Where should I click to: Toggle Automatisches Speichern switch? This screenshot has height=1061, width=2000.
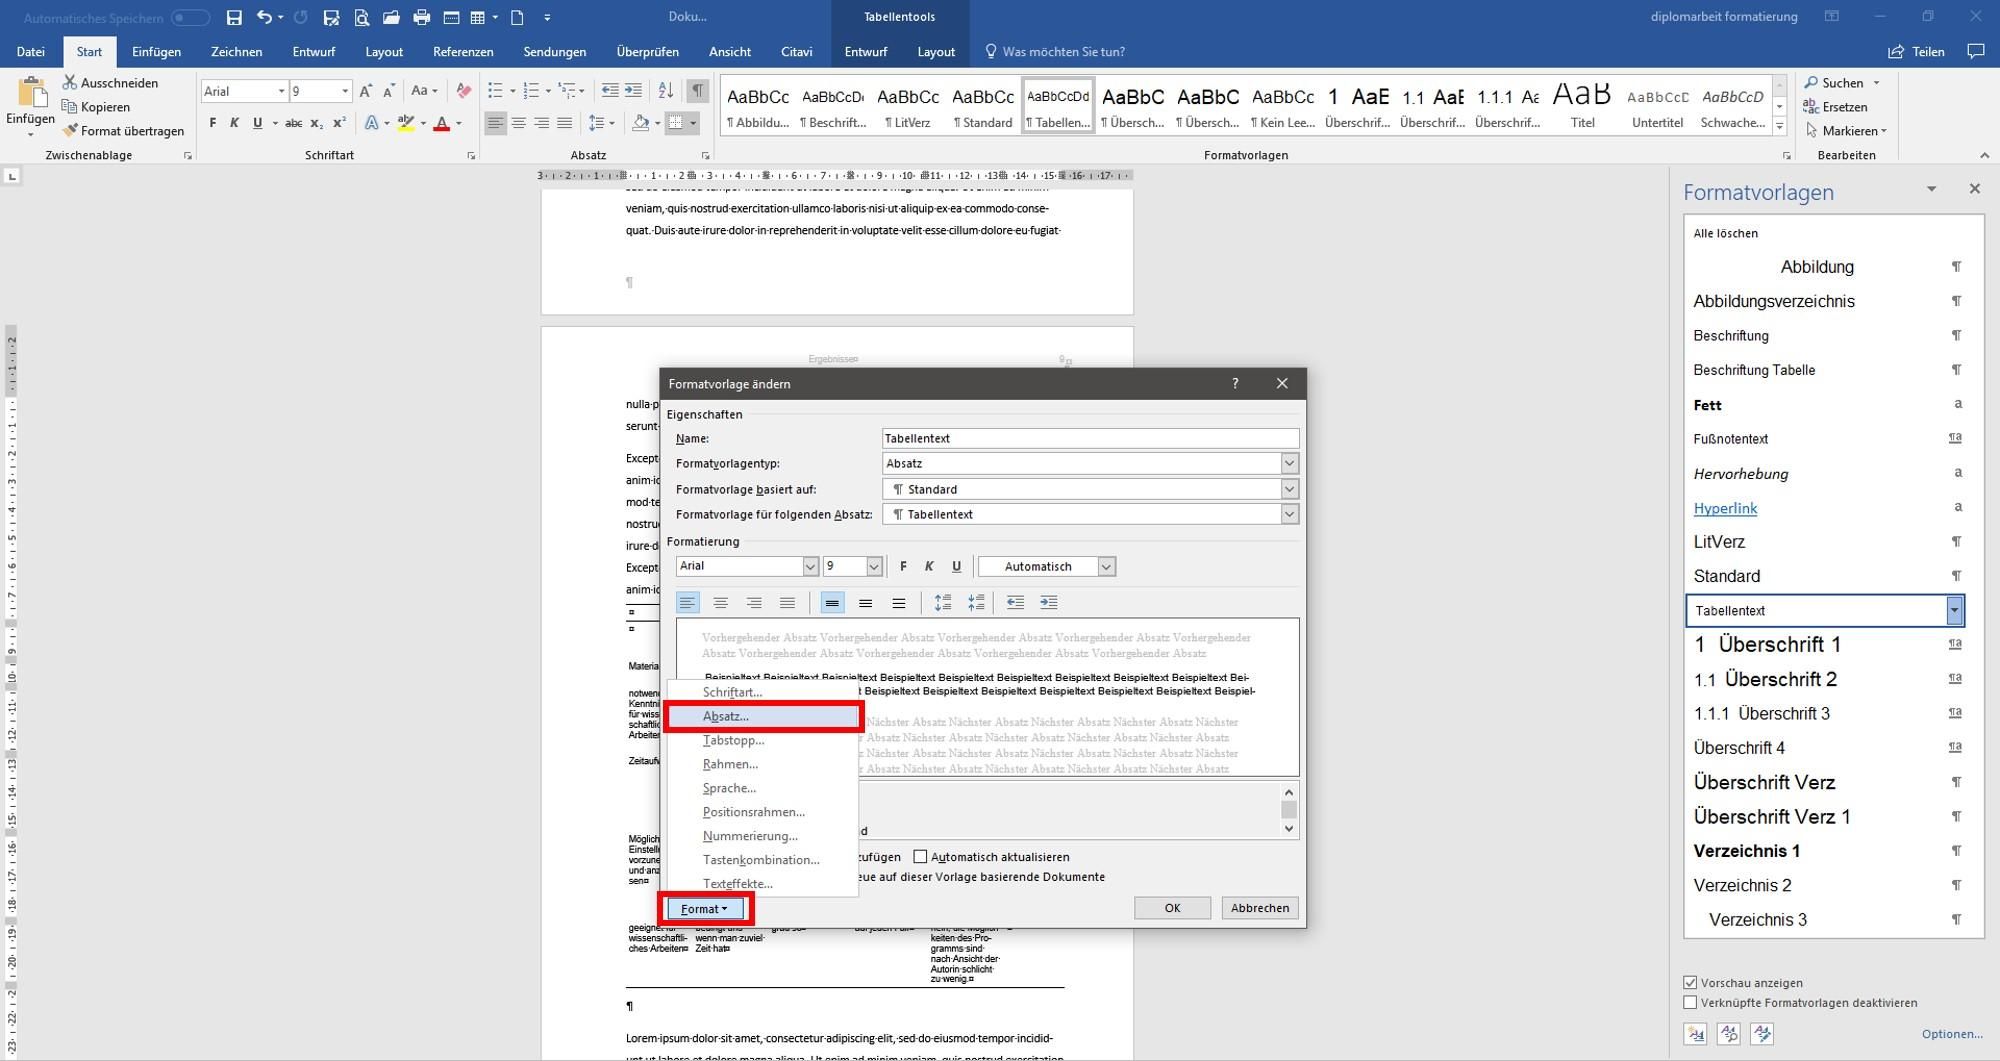tap(190, 18)
